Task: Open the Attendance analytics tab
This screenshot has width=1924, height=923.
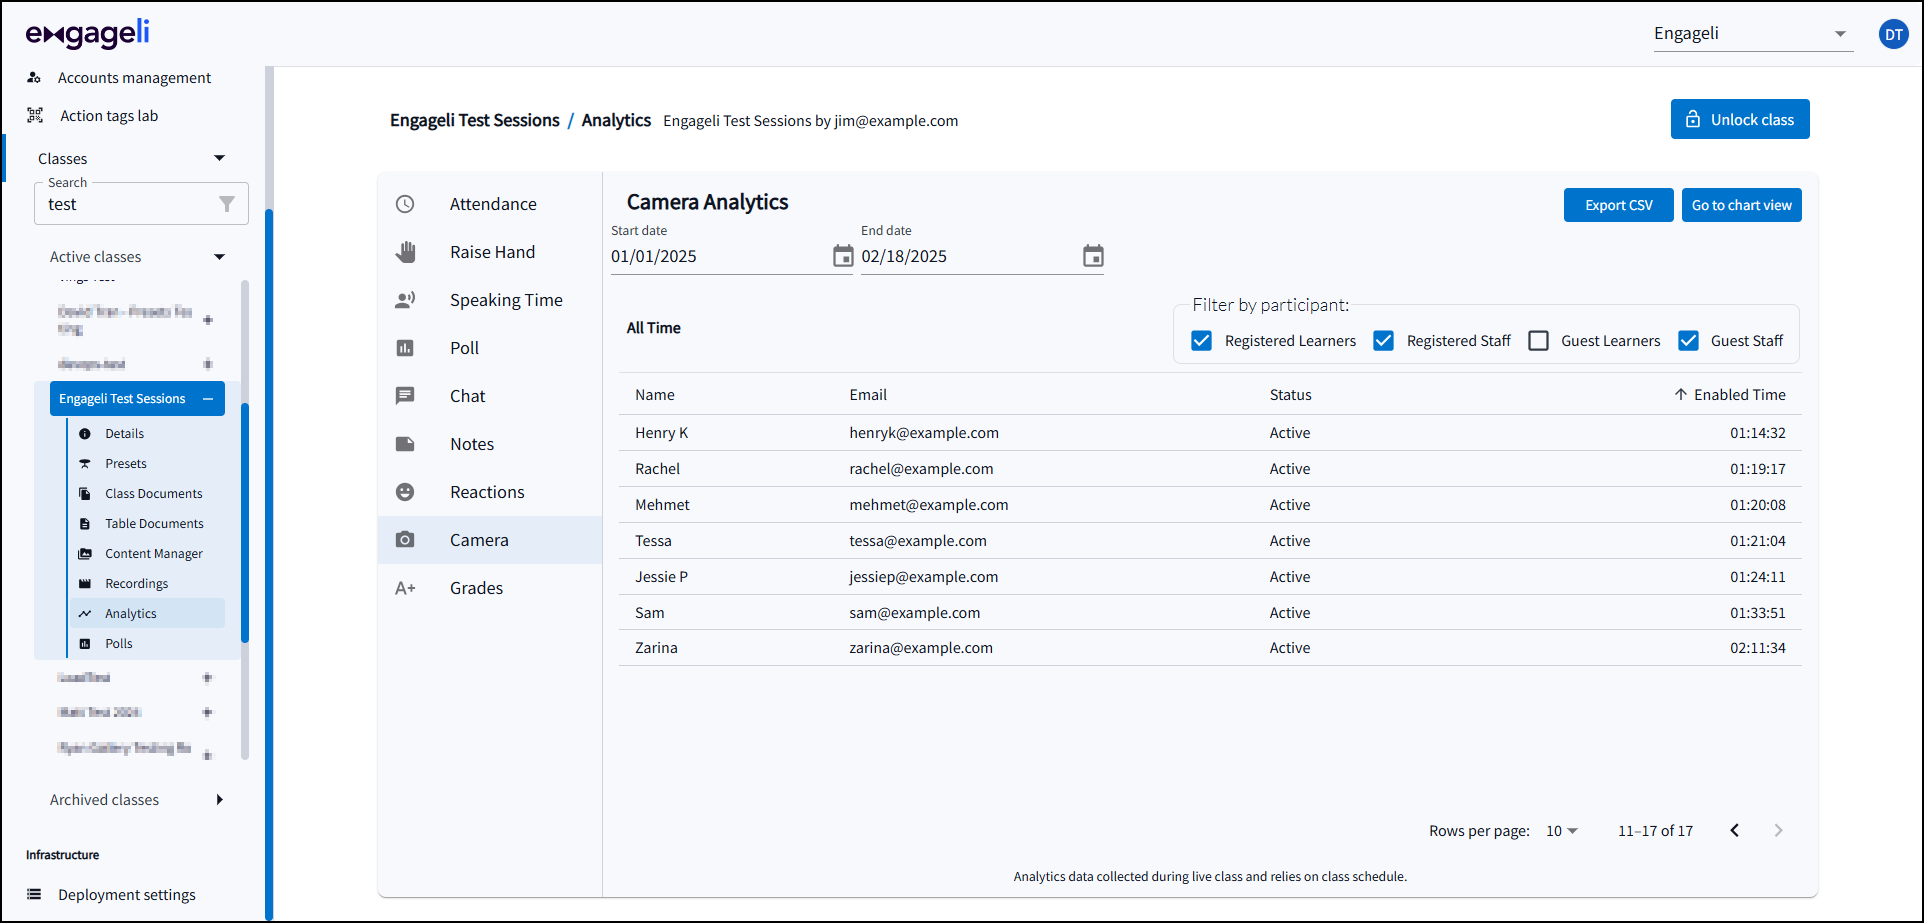Action: click(490, 204)
